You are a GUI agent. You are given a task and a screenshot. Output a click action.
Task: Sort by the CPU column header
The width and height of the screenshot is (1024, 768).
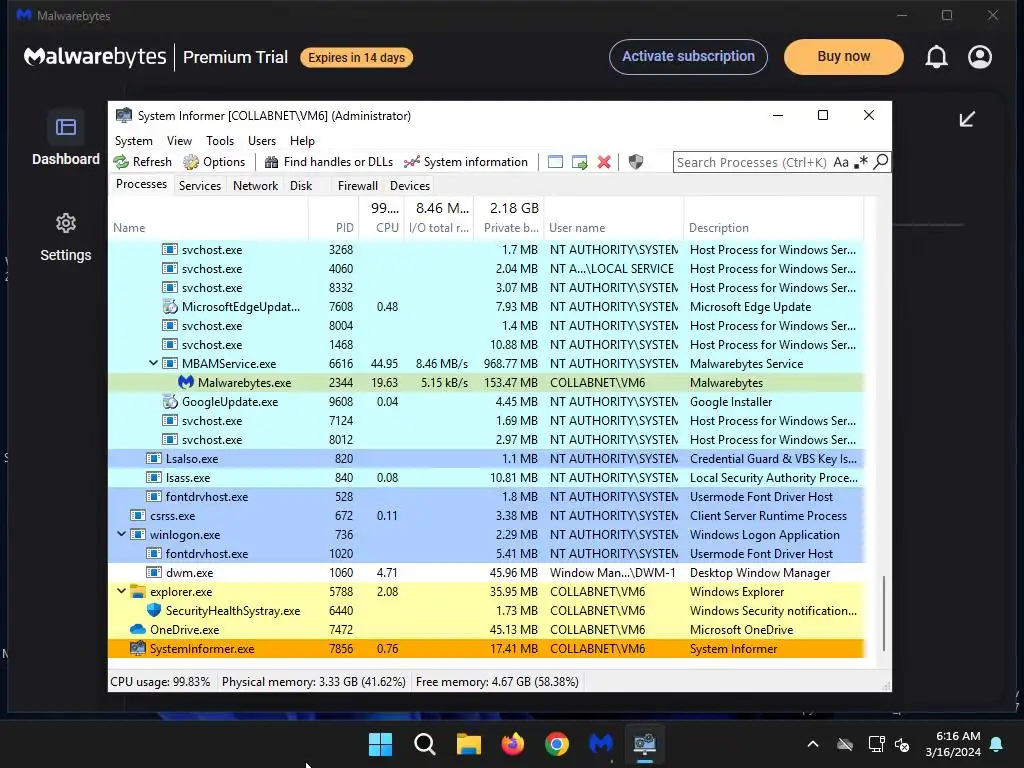pyautogui.click(x=381, y=228)
